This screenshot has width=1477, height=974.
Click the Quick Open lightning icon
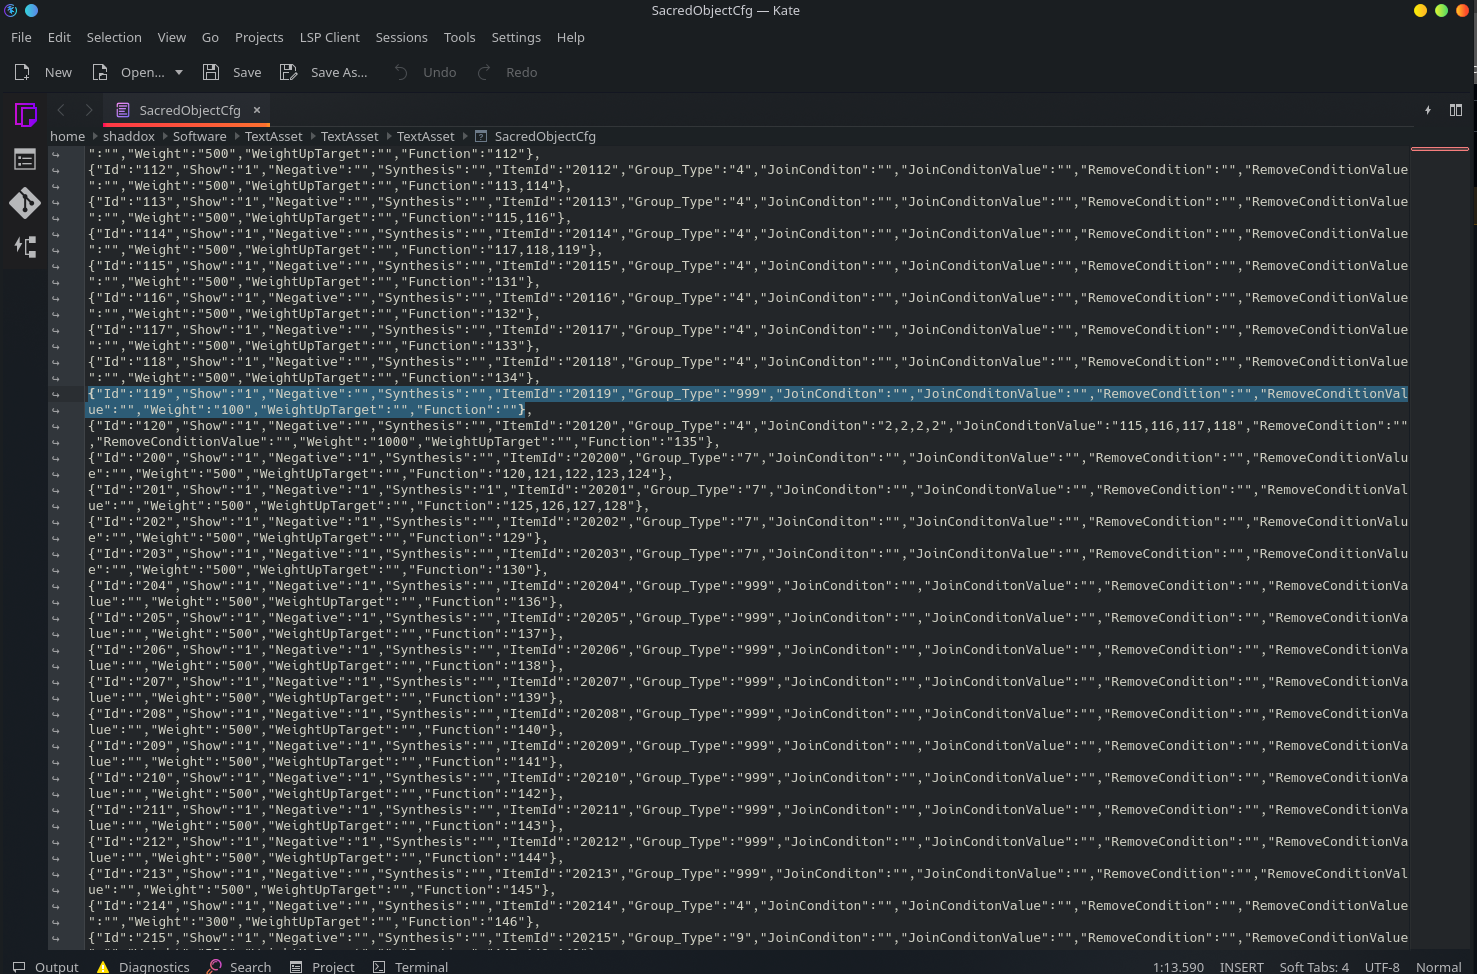click(1427, 110)
